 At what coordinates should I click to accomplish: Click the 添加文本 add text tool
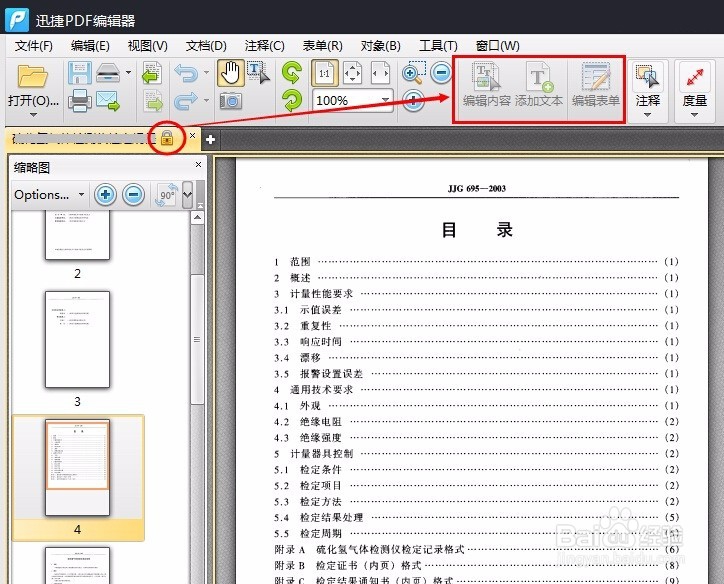(x=538, y=84)
